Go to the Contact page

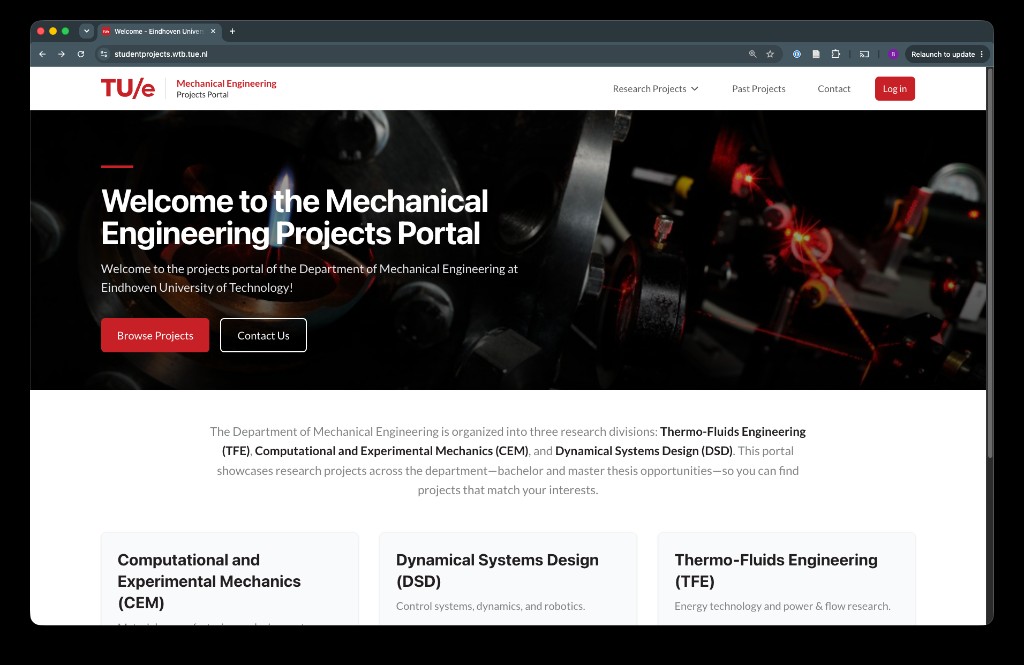(x=833, y=89)
